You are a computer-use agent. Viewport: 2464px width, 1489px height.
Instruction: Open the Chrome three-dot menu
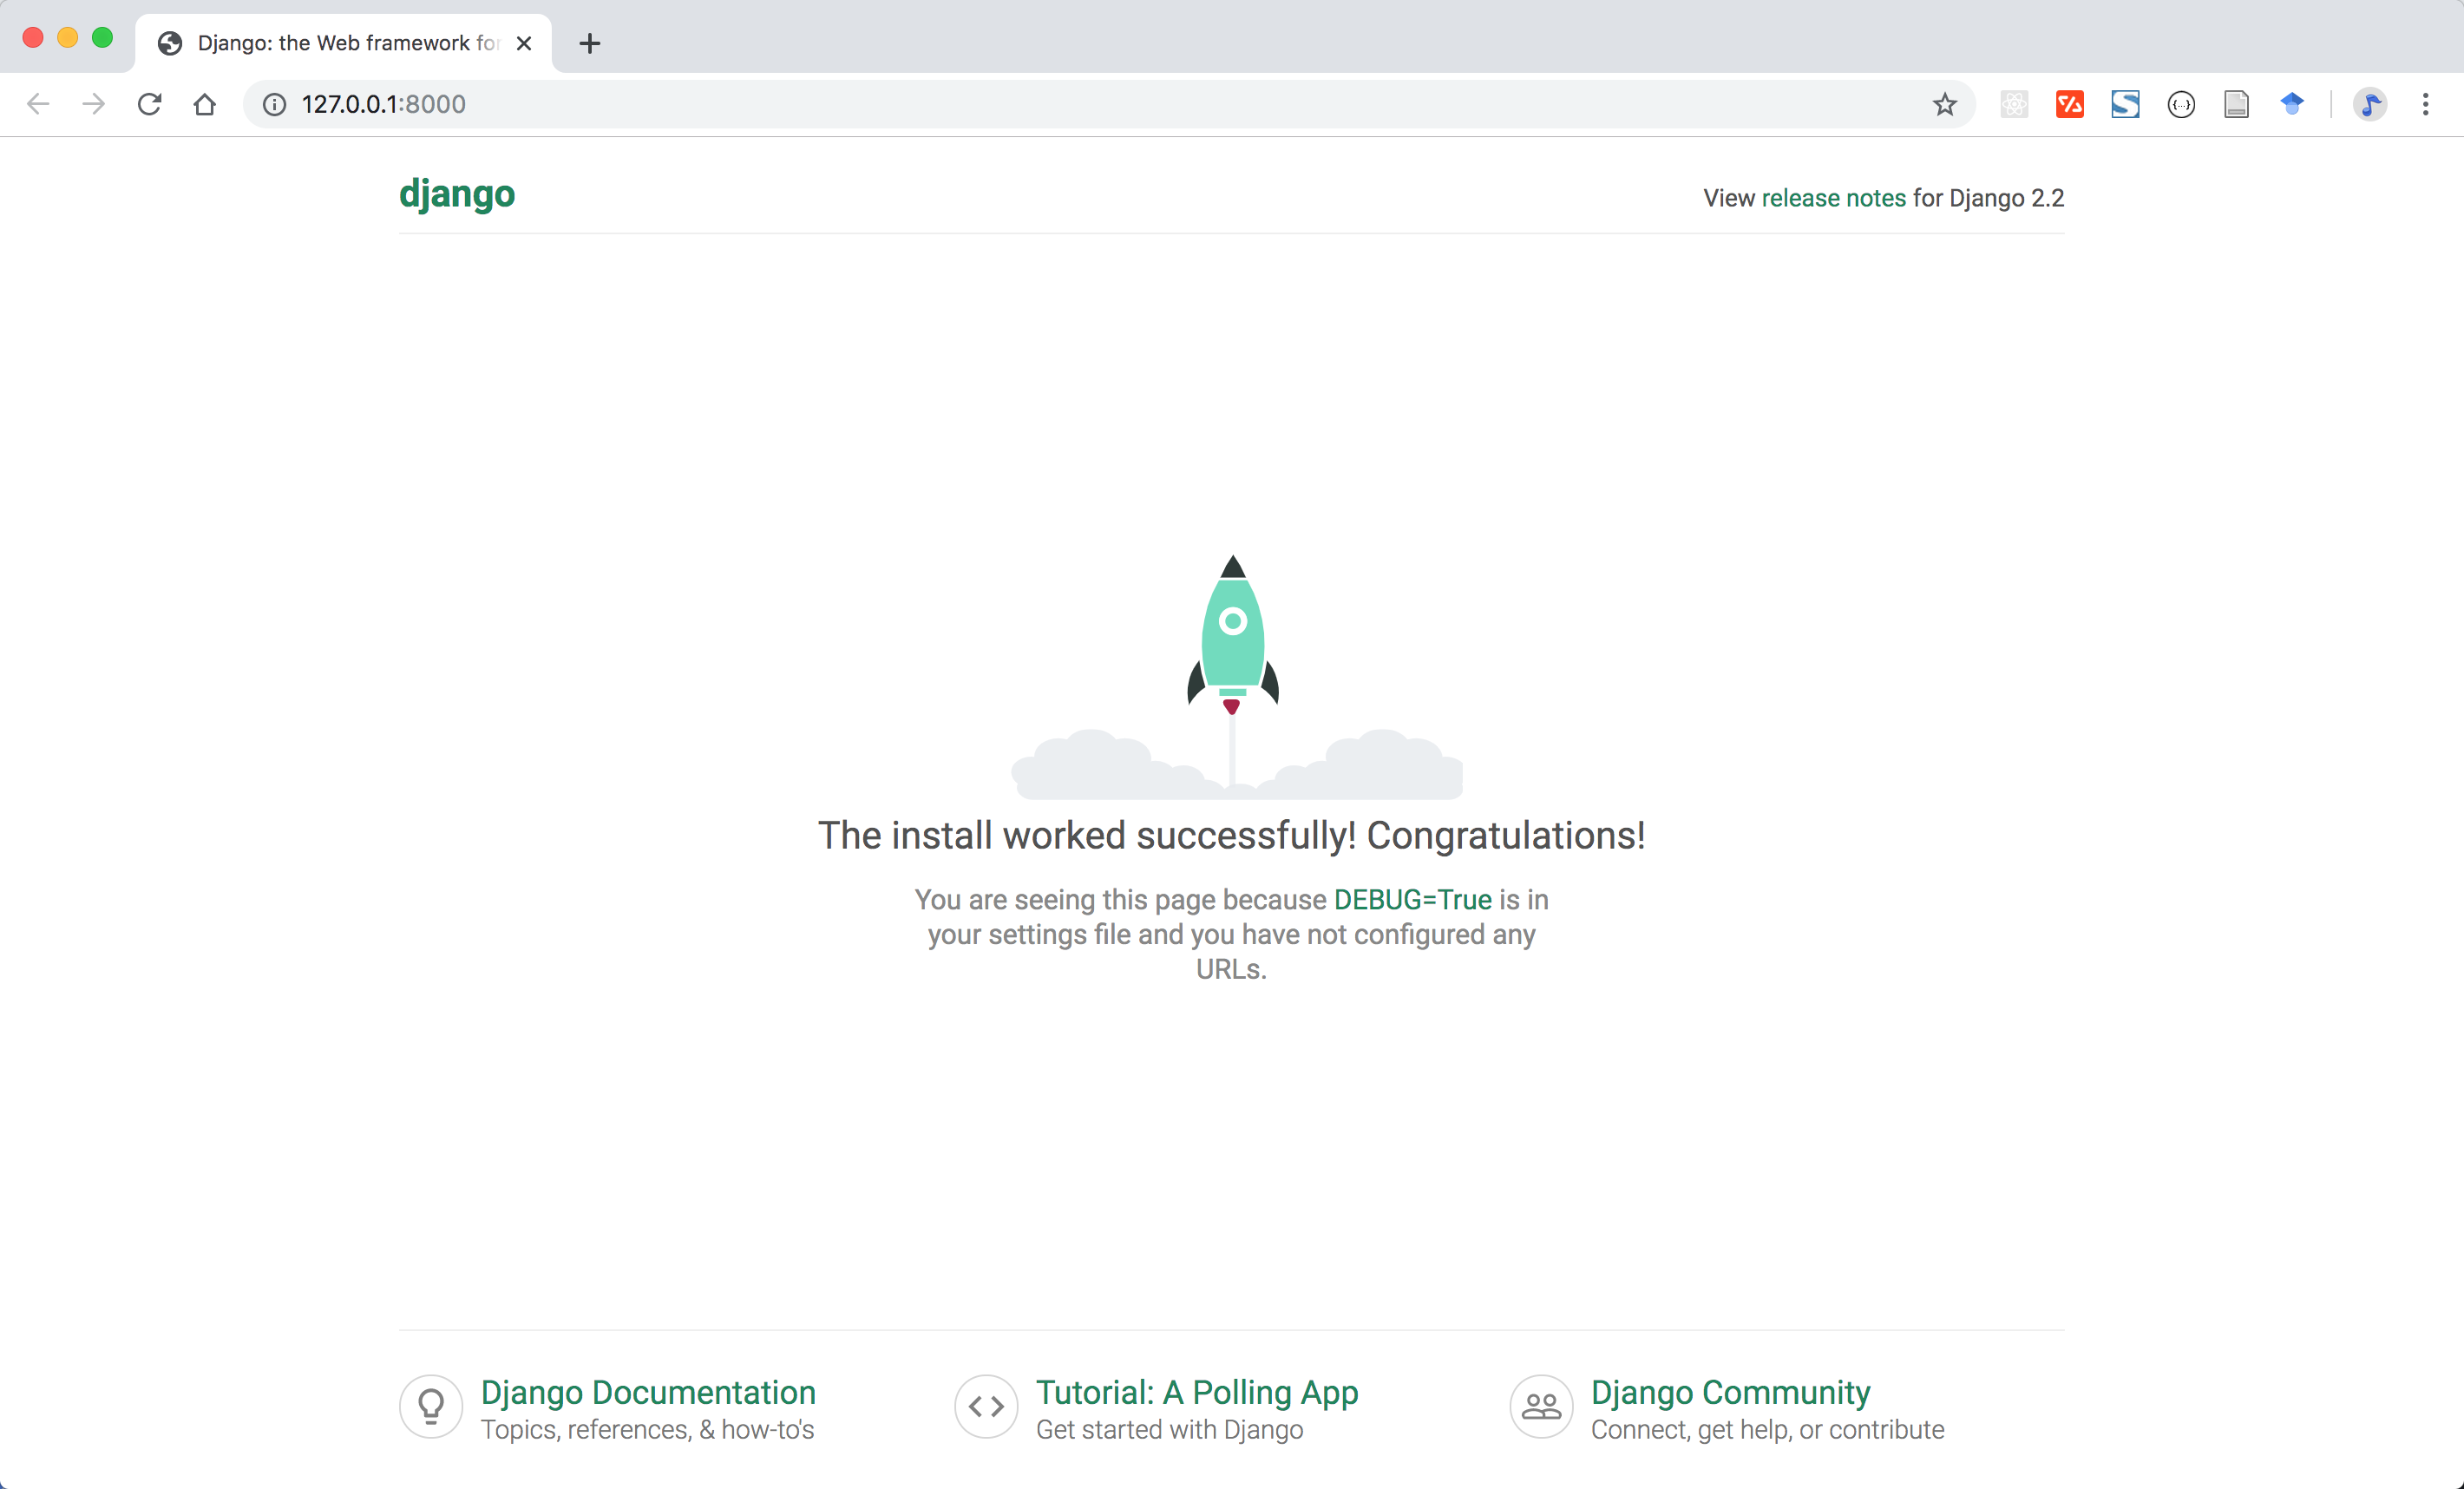point(2425,104)
